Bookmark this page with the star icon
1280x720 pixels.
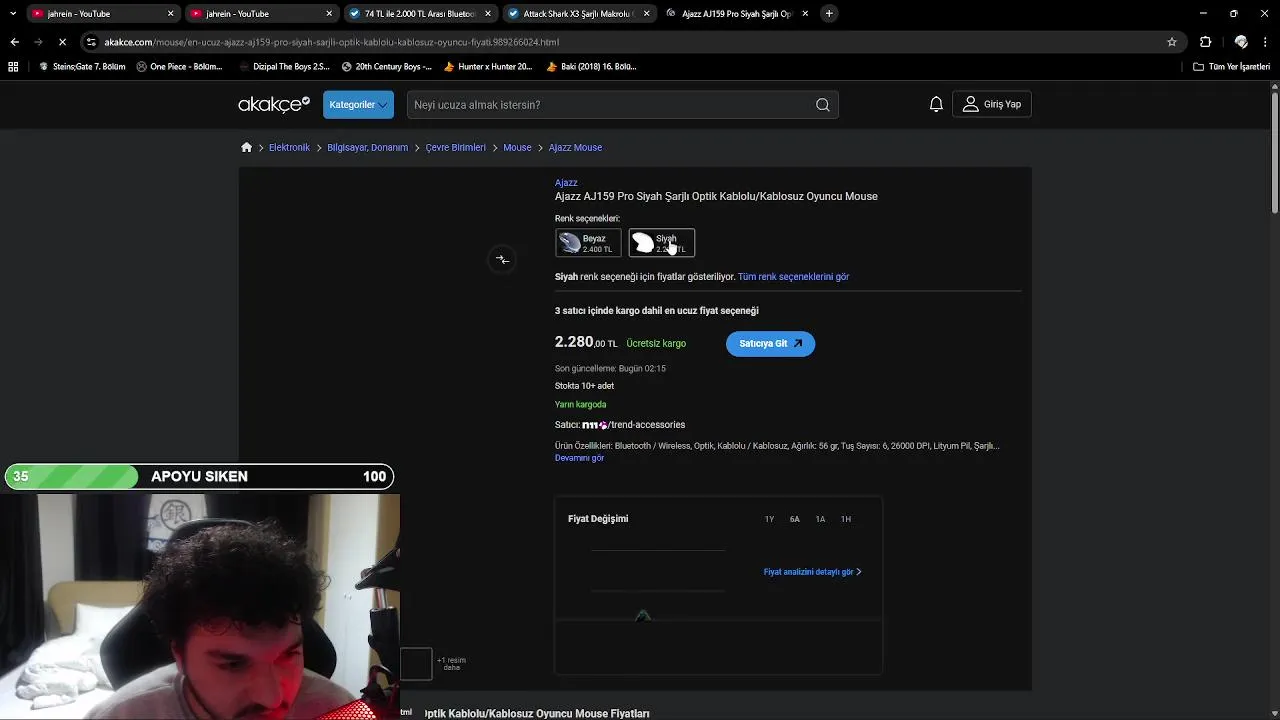(1172, 42)
